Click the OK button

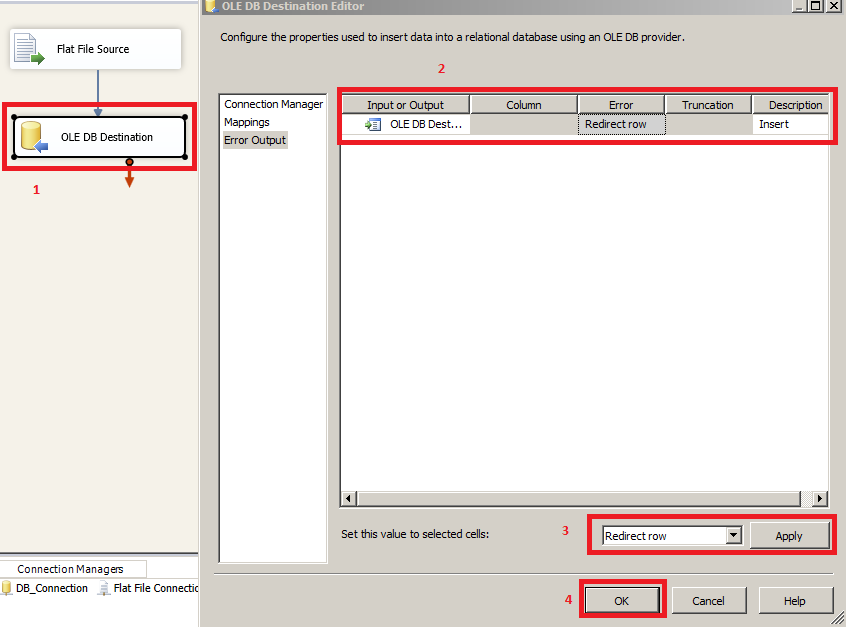[x=622, y=600]
